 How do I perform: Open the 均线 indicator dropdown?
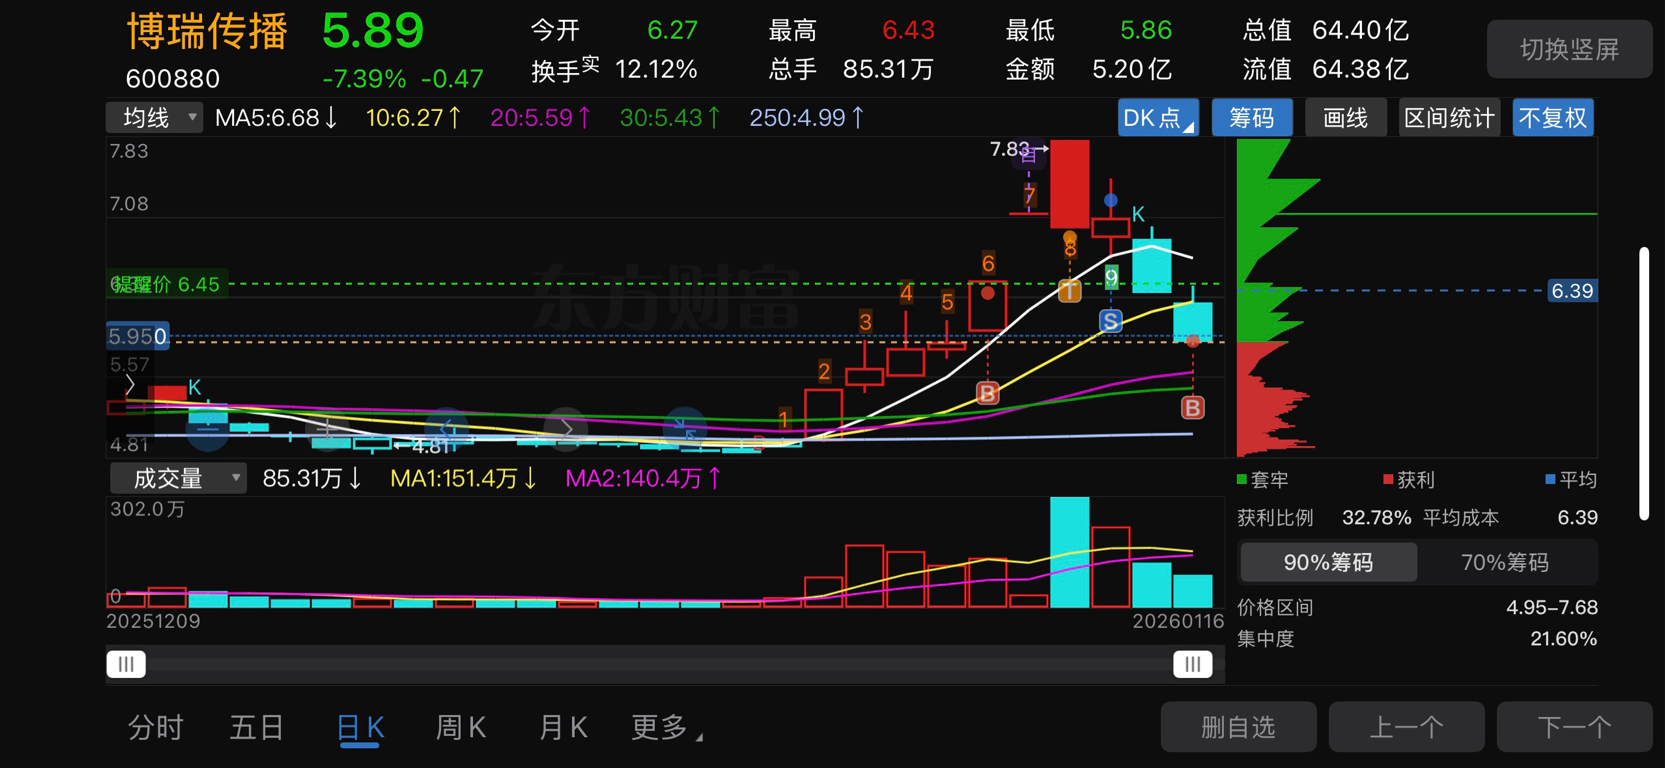[154, 118]
